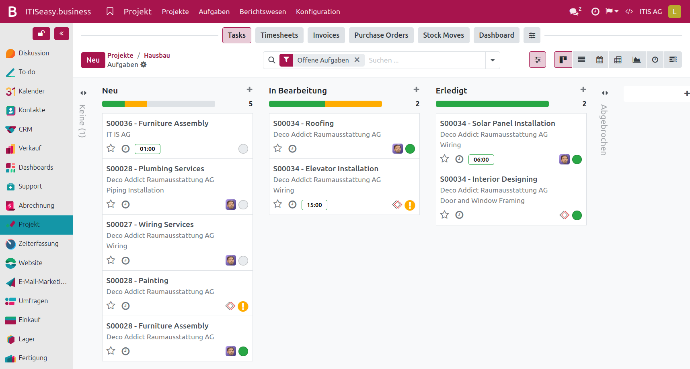Open the conversations chat icon in header
This screenshot has height=369, width=690.
tap(575, 11)
